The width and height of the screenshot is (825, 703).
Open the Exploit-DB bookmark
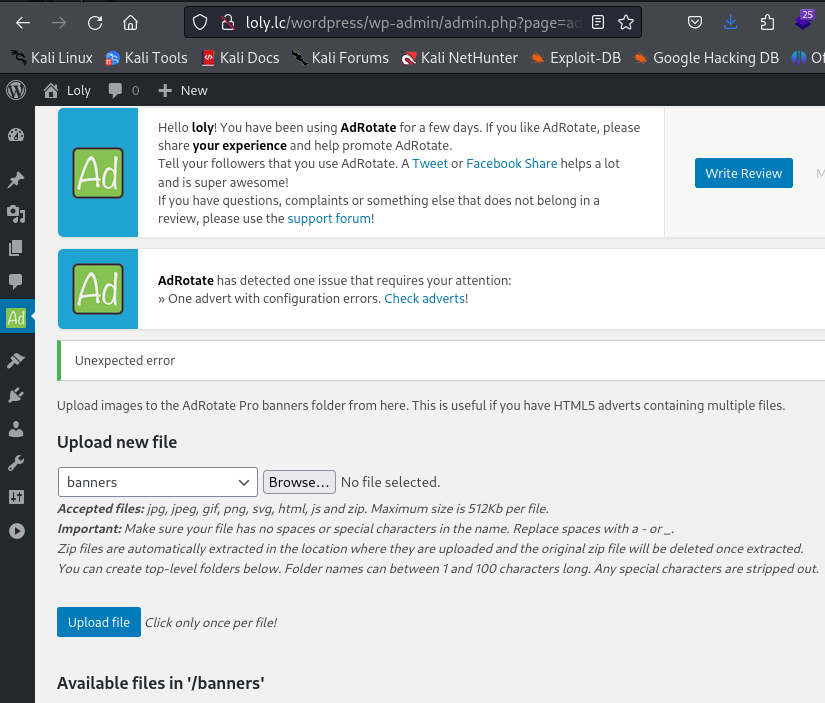point(575,58)
